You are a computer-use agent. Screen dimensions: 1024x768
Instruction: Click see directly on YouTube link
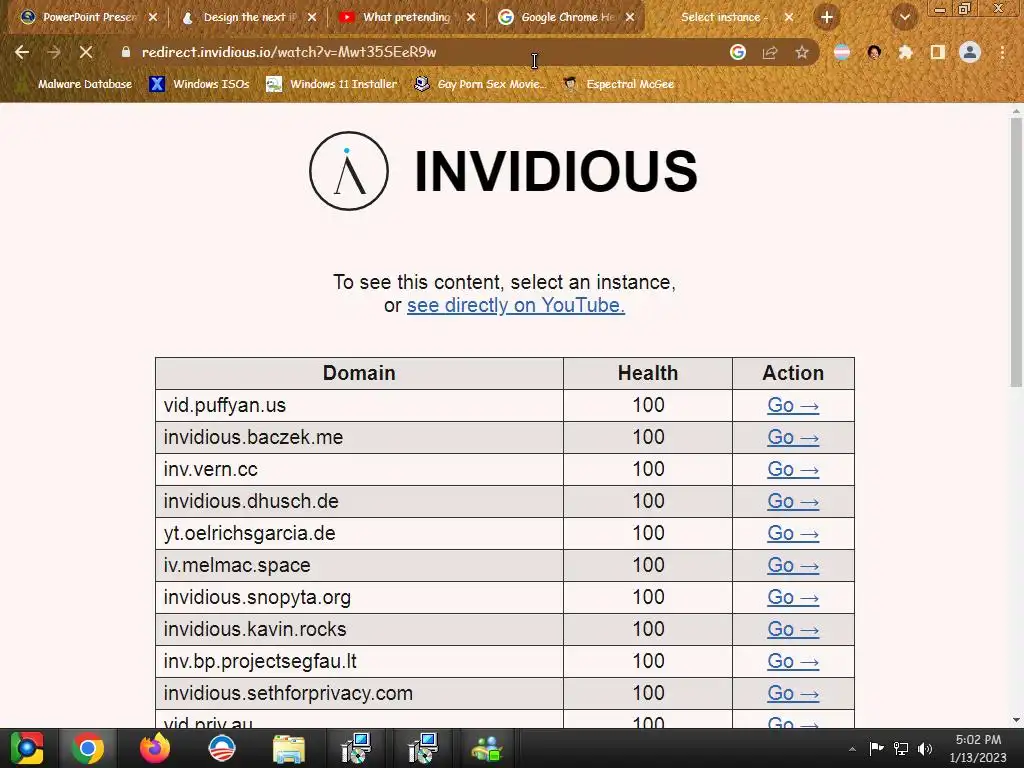tap(516, 305)
